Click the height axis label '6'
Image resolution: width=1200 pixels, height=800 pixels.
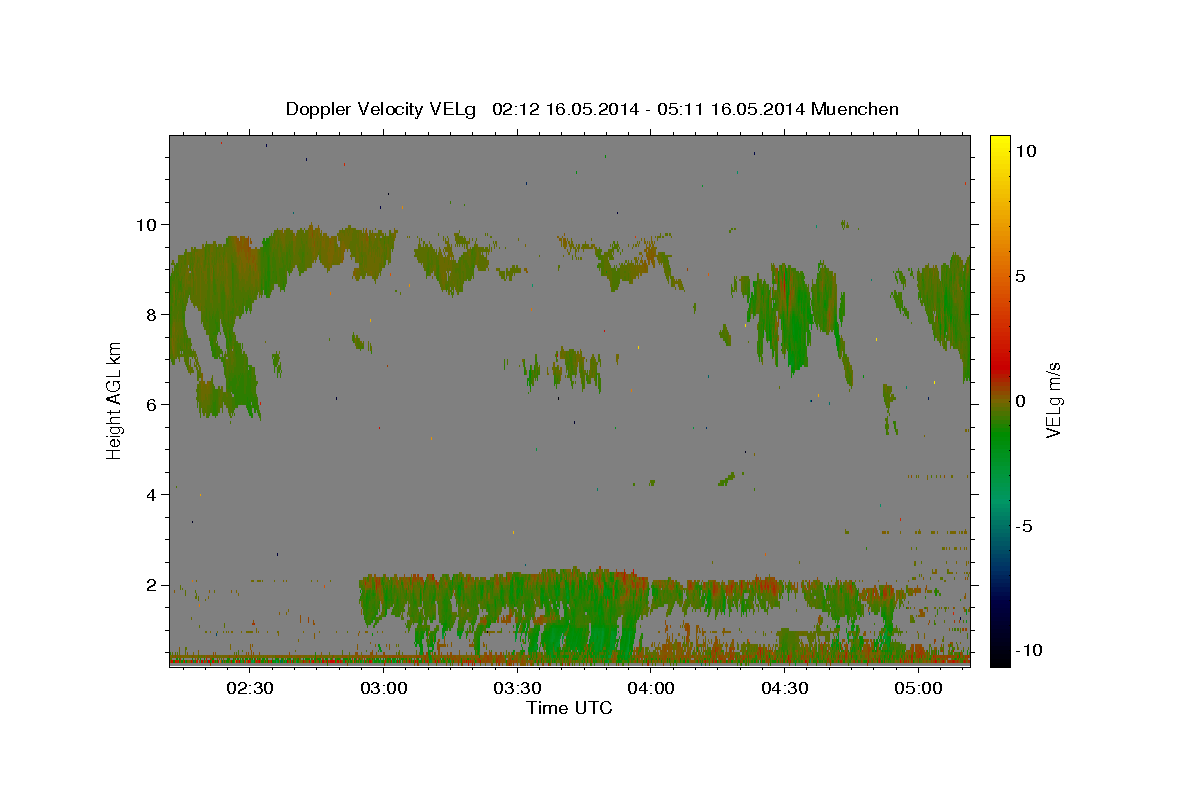151,404
